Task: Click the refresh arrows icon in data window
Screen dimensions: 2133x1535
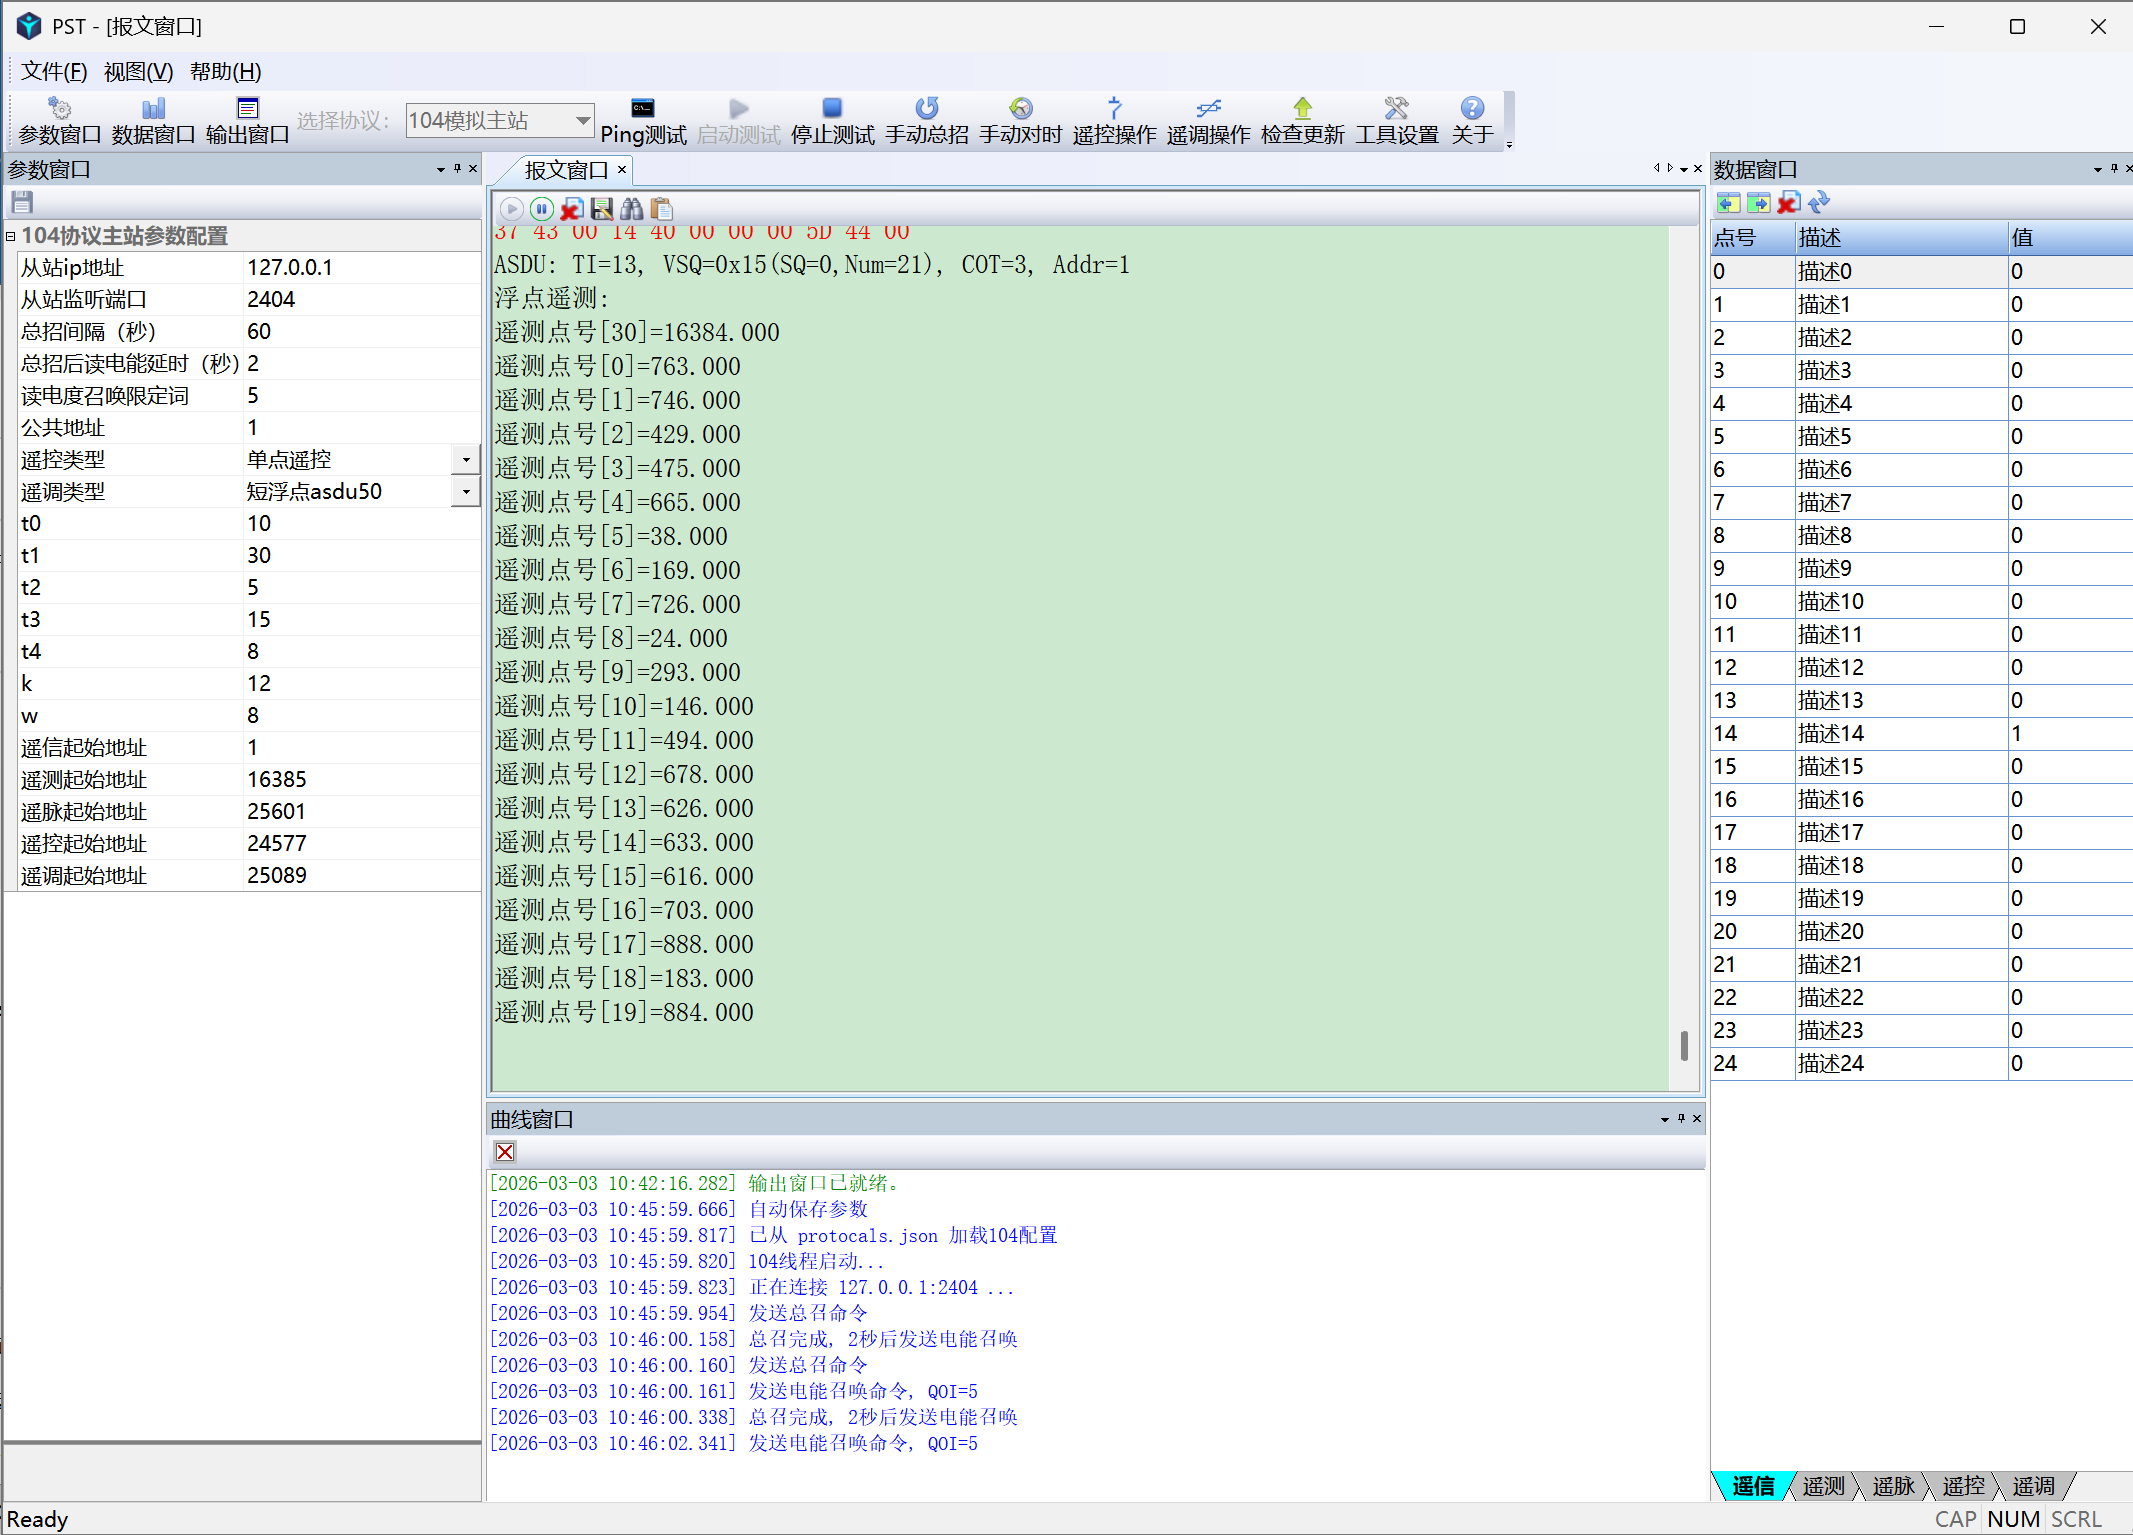Action: (1819, 203)
